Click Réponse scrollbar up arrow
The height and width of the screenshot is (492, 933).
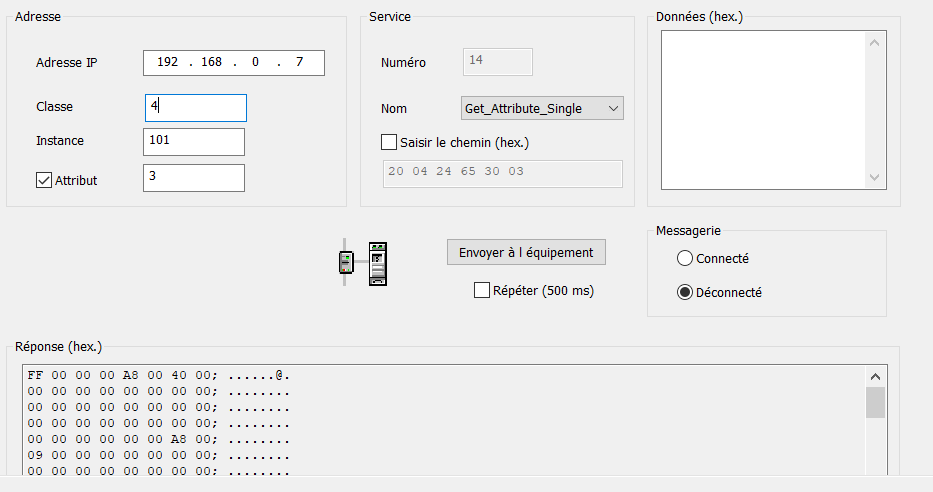click(x=875, y=377)
